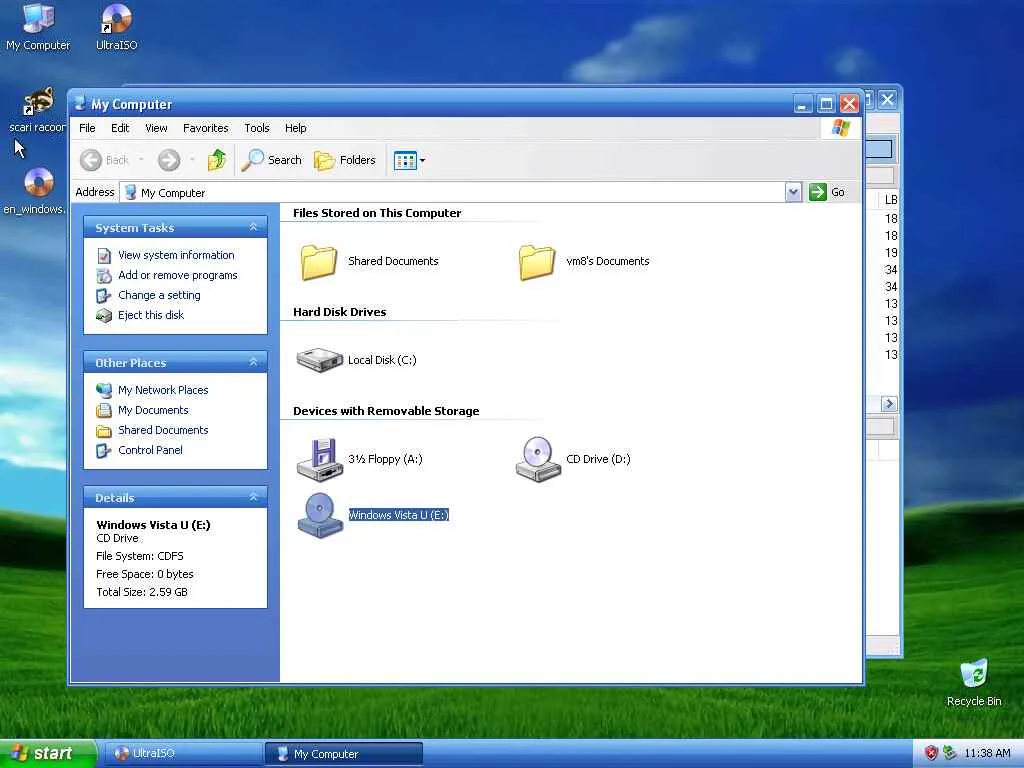Click the Forward navigation button
This screenshot has width=1024, height=768.
point(169,160)
